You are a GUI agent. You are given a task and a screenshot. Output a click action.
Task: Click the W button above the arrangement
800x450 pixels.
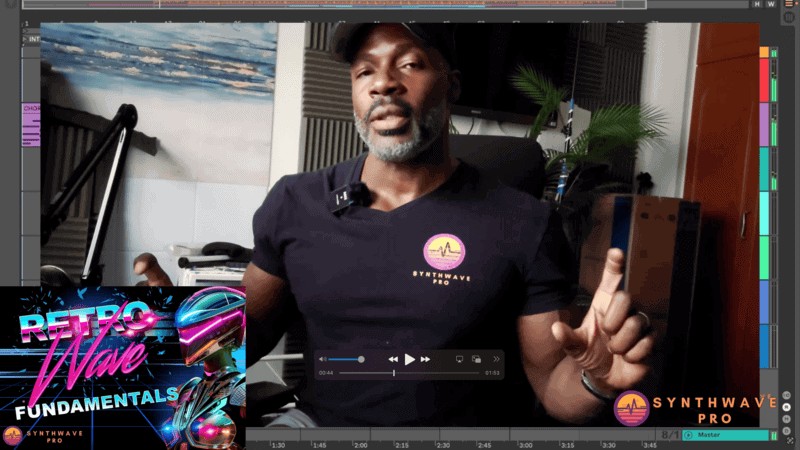[771, 4]
